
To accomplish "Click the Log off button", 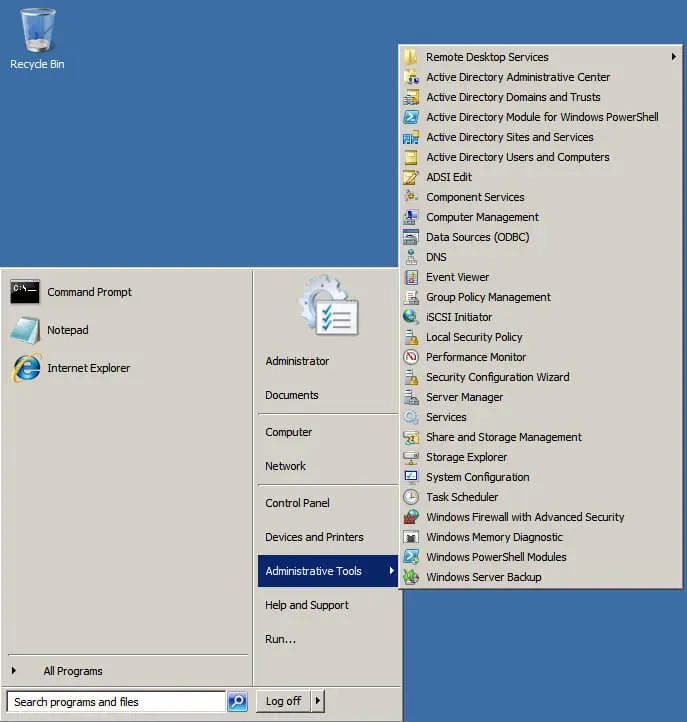I will coord(284,701).
